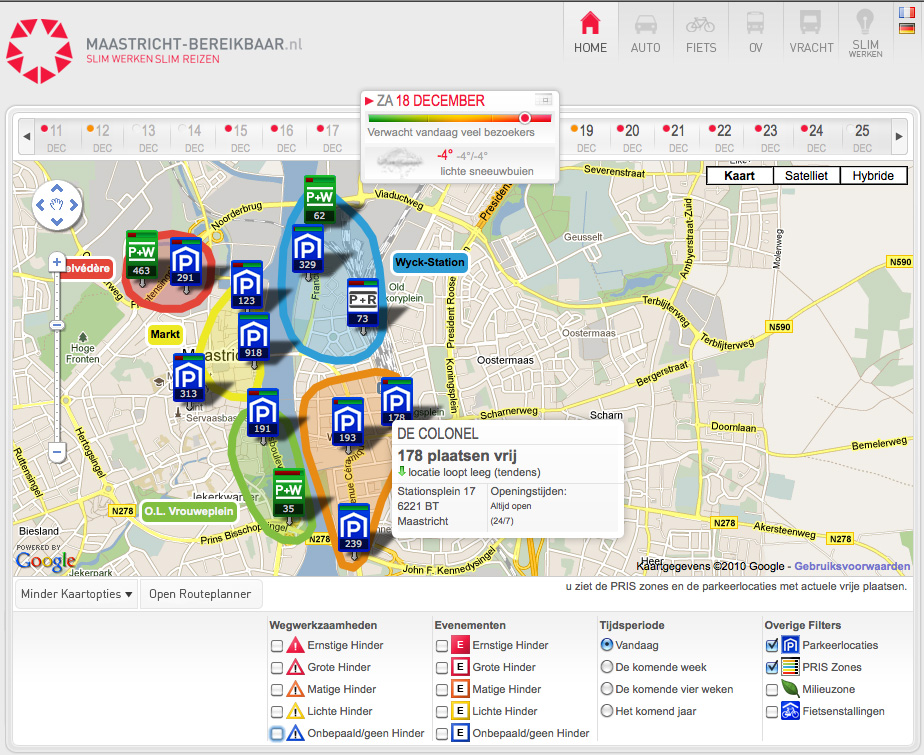Open the SLIM WERKEN navigation tab
Screen dimensions: 924x755
point(865,32)
